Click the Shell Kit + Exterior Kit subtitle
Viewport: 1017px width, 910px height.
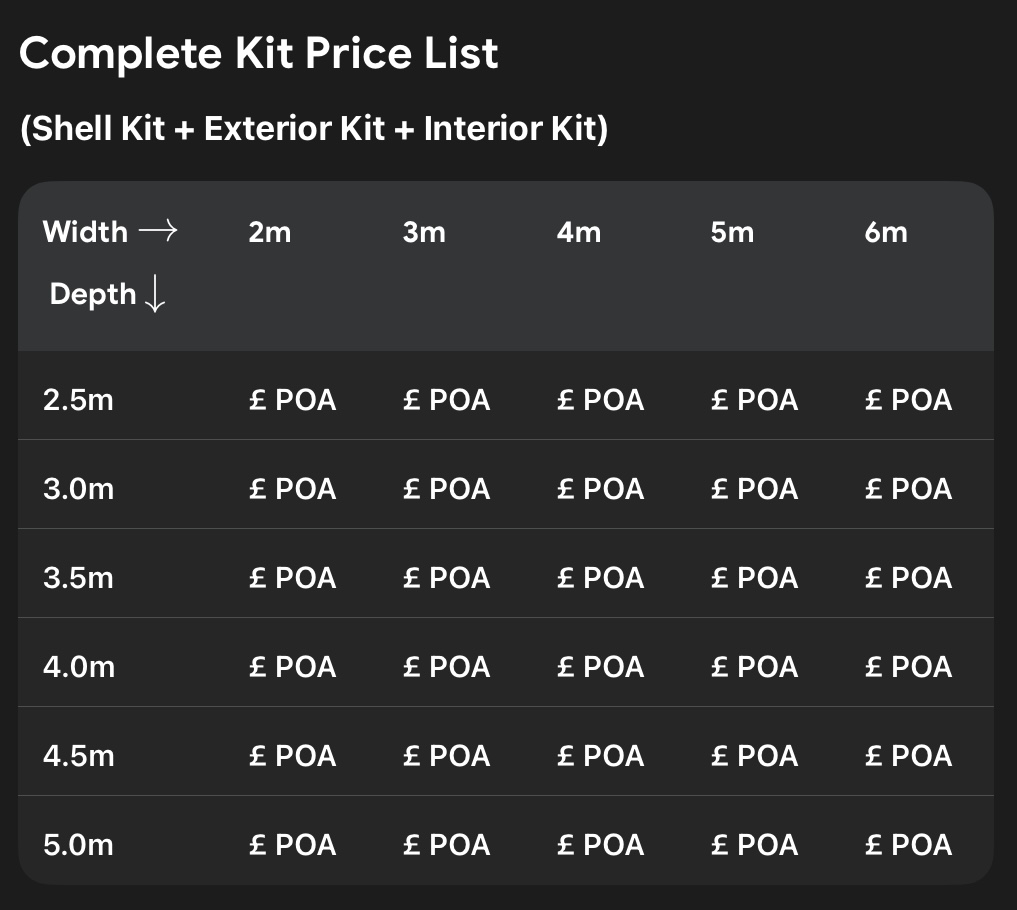click(x=314, y=129)
